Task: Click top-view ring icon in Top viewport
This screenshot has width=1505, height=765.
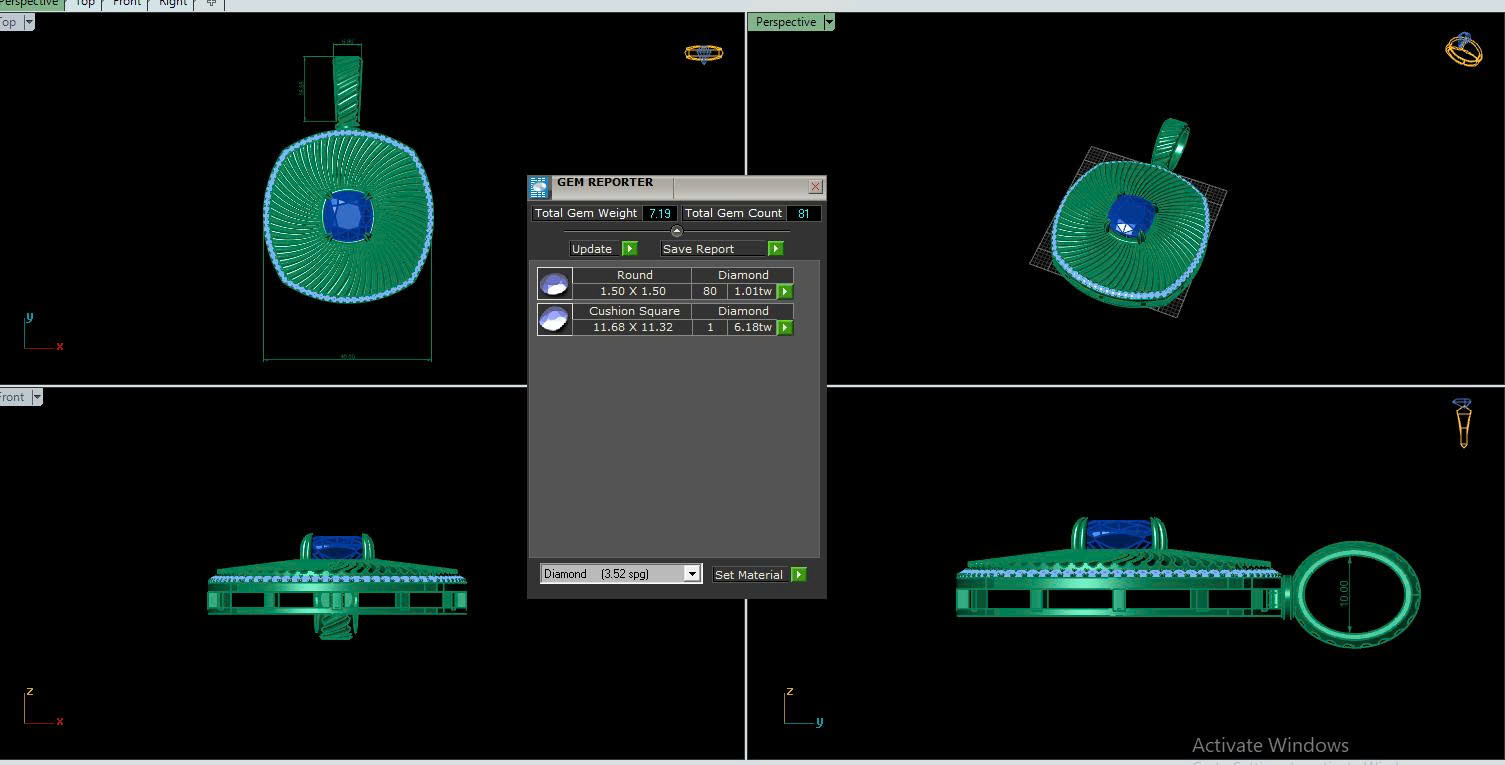Action: click(x=704, y=53)
